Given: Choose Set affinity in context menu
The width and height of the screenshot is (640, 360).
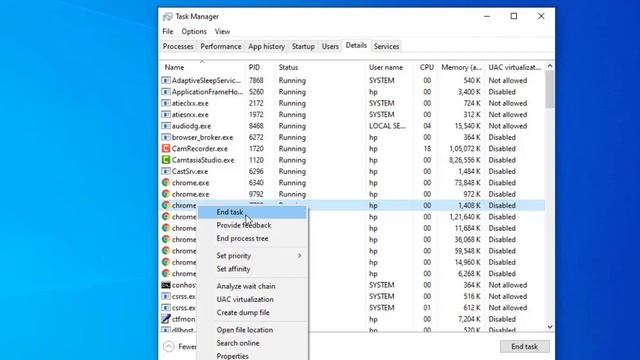Looking at the screenshot, I should click(252, 269).
